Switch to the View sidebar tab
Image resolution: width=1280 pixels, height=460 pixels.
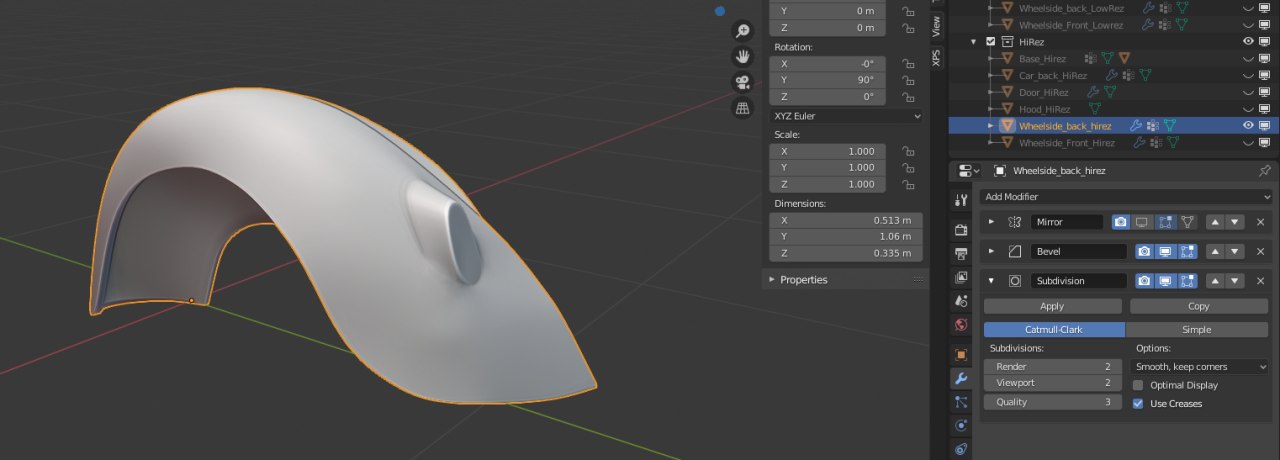pyautogui.click(x=936, y=25)
